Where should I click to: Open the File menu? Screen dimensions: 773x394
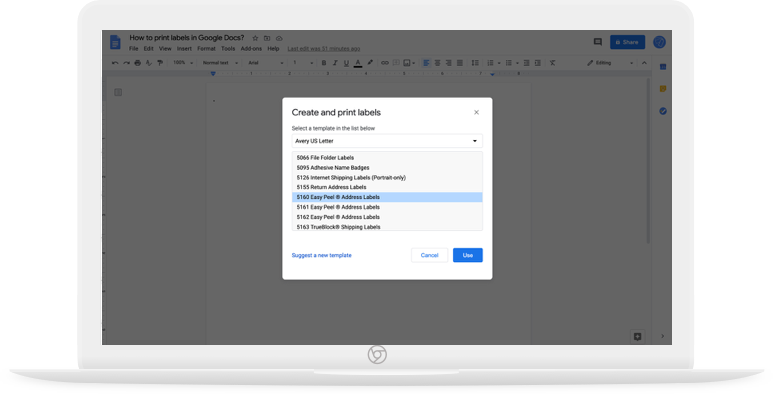(134, 49)
